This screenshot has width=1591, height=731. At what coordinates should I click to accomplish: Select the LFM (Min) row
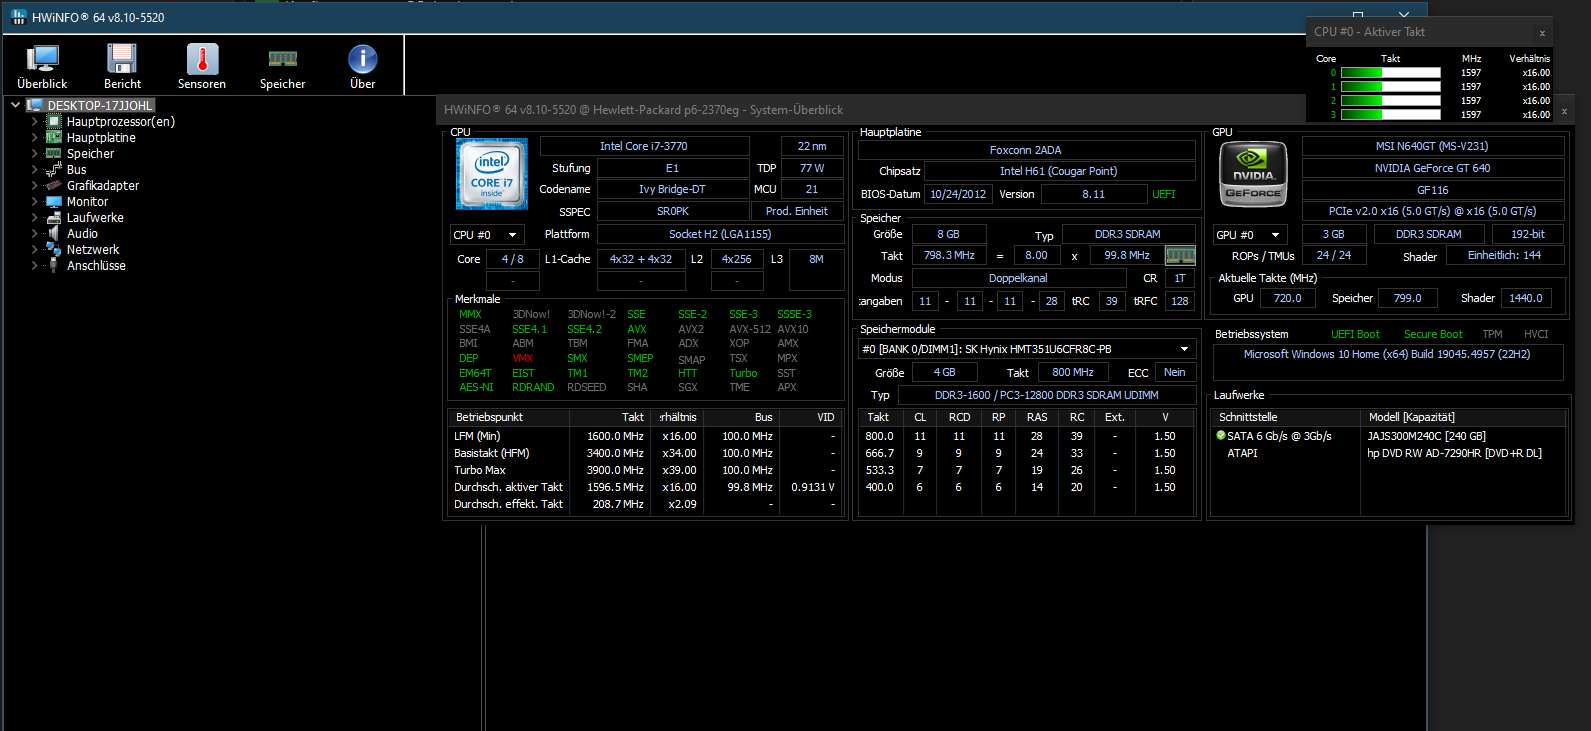coord(646,436)
